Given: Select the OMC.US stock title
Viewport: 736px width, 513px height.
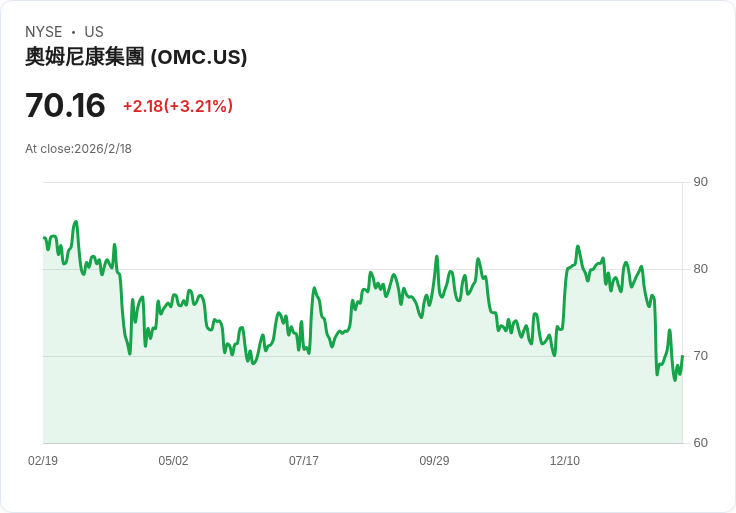Looking at the screenshot, I should [x=136, y=57].
